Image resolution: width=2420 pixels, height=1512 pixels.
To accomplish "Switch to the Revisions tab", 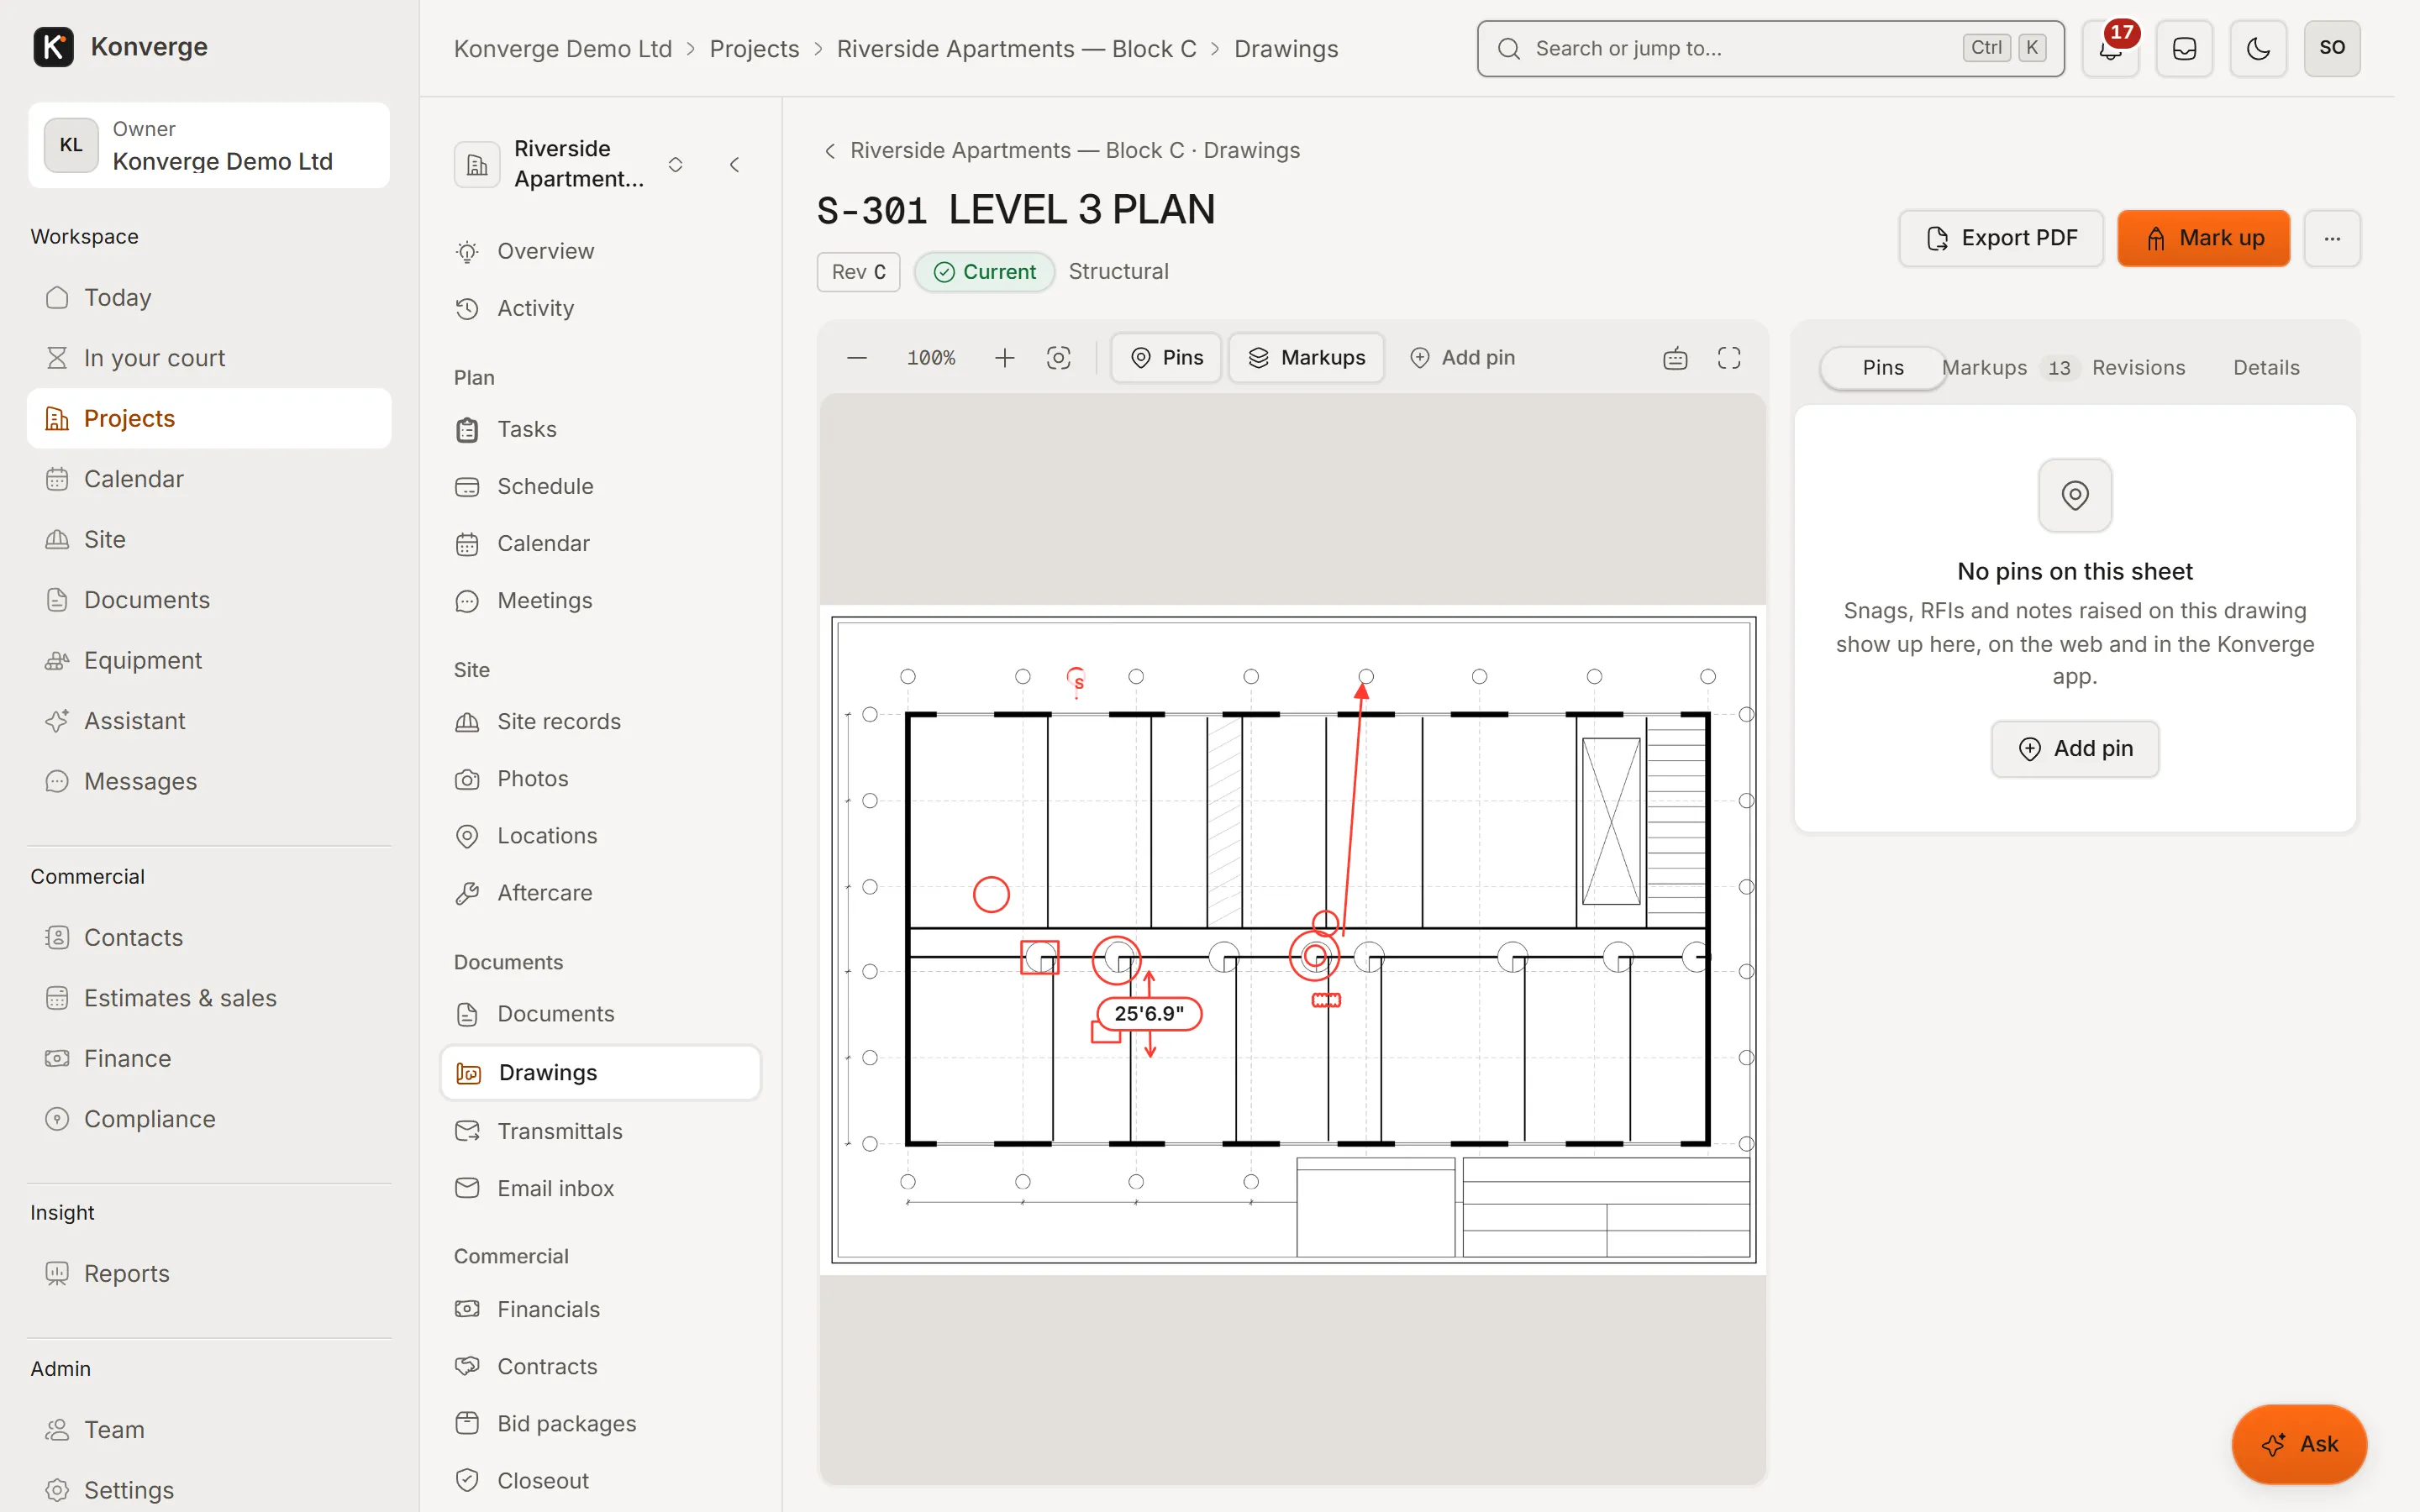I will 2138,367.
